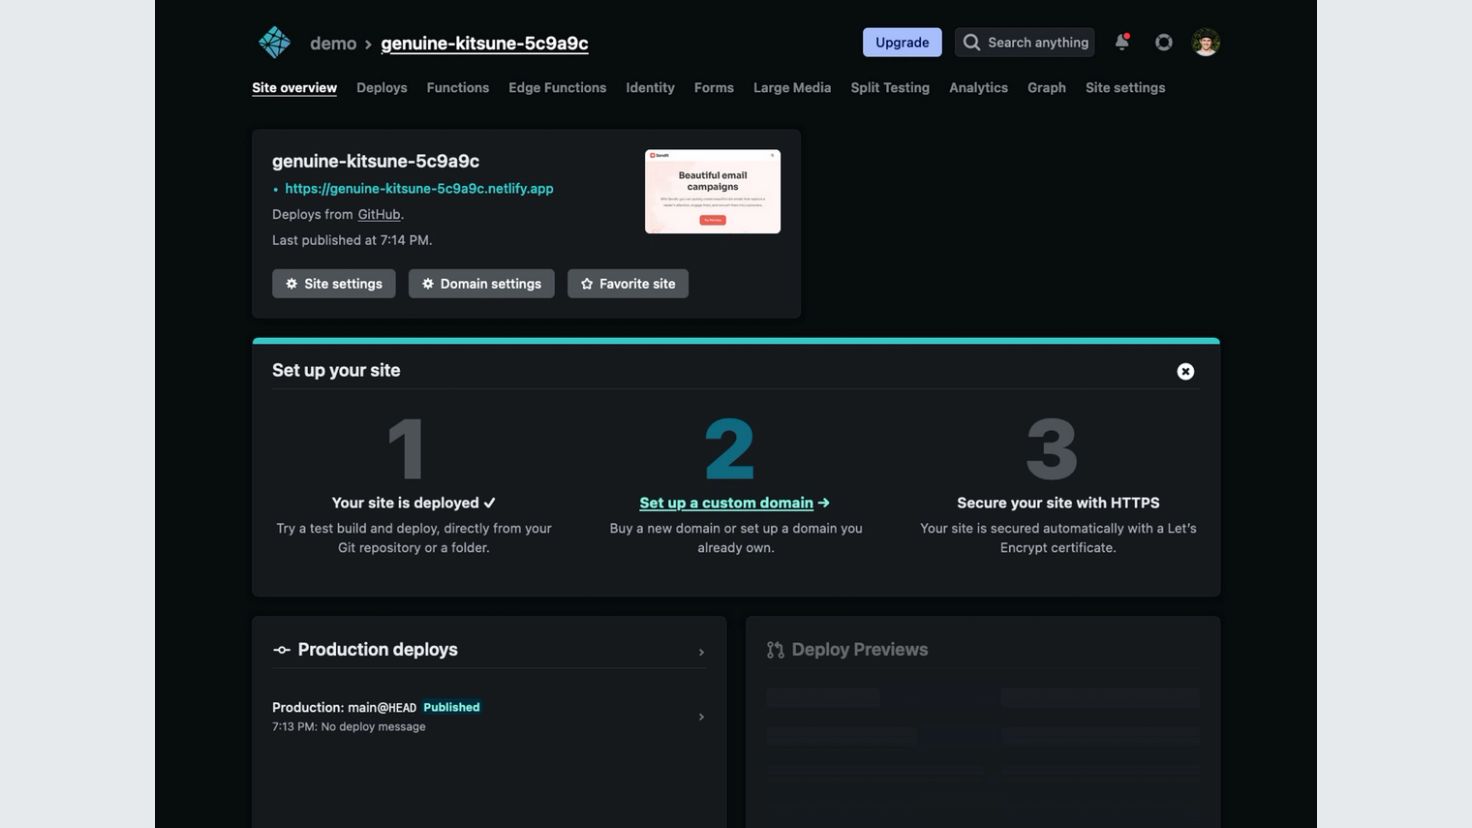Screen dimensions: 1472x828
Task: Expand the Production deploys header chevron
Action: pos(701,652)
